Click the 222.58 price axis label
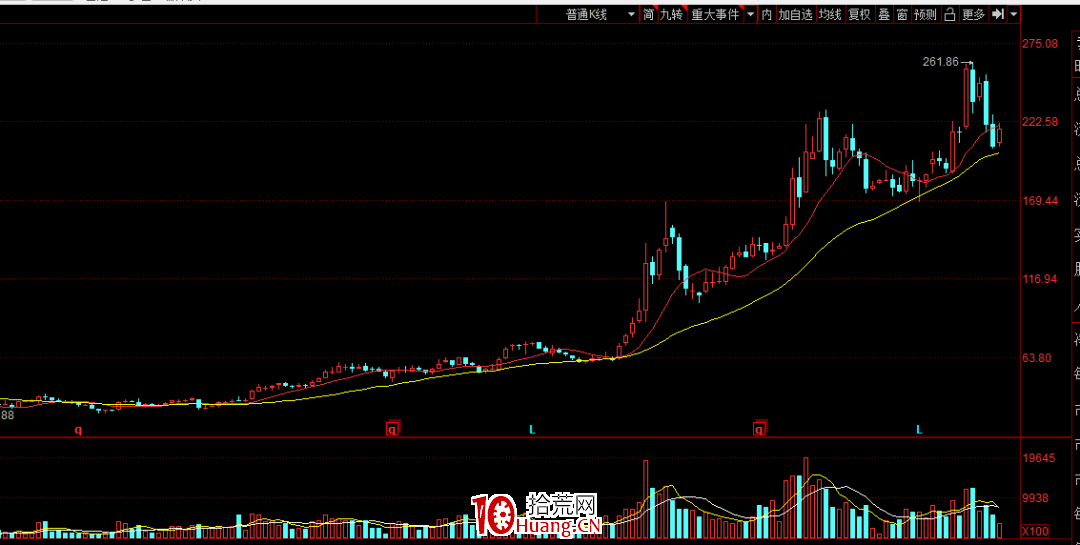Viewport: 1080px width, 545px height. click(x=1040, y=122)
